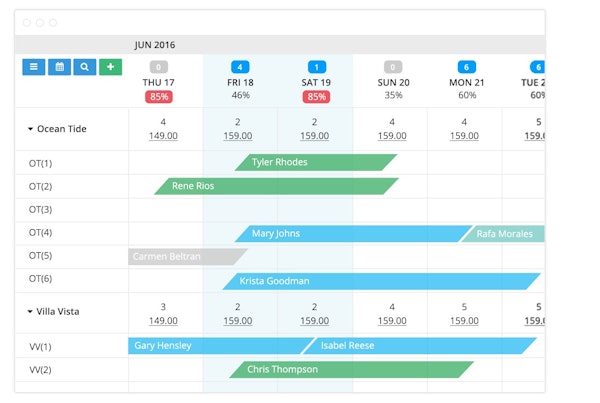Open the Isabel Reese reservation bar
The image size is (600, 403).
419,346
